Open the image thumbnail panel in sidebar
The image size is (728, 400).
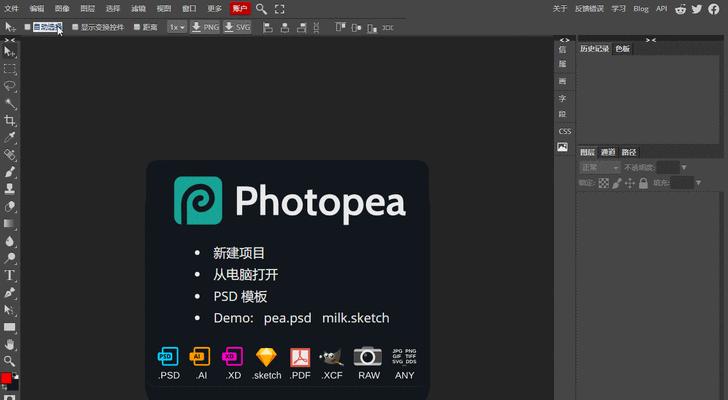[x=563, y=147]
